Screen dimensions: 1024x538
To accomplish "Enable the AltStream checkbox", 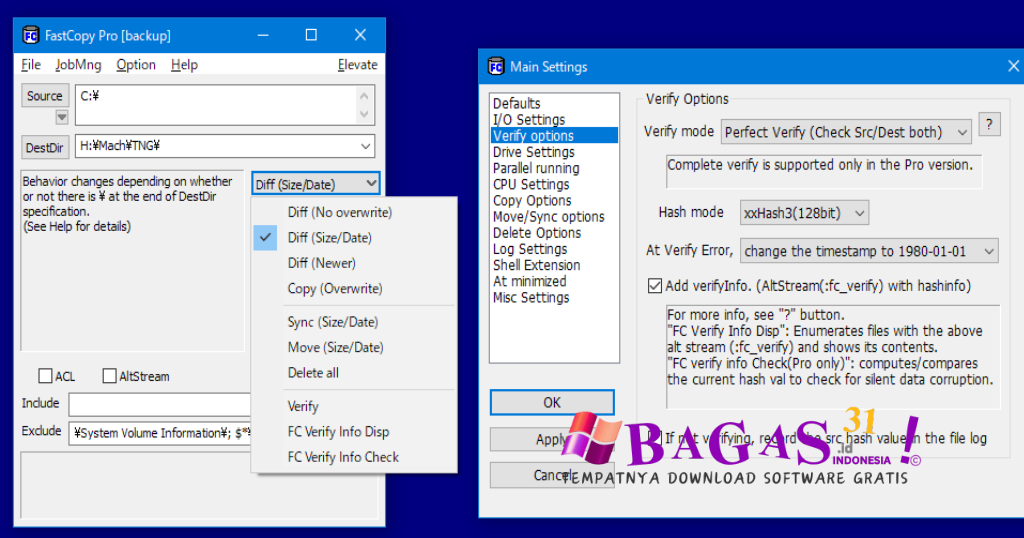I will (109, 376).
